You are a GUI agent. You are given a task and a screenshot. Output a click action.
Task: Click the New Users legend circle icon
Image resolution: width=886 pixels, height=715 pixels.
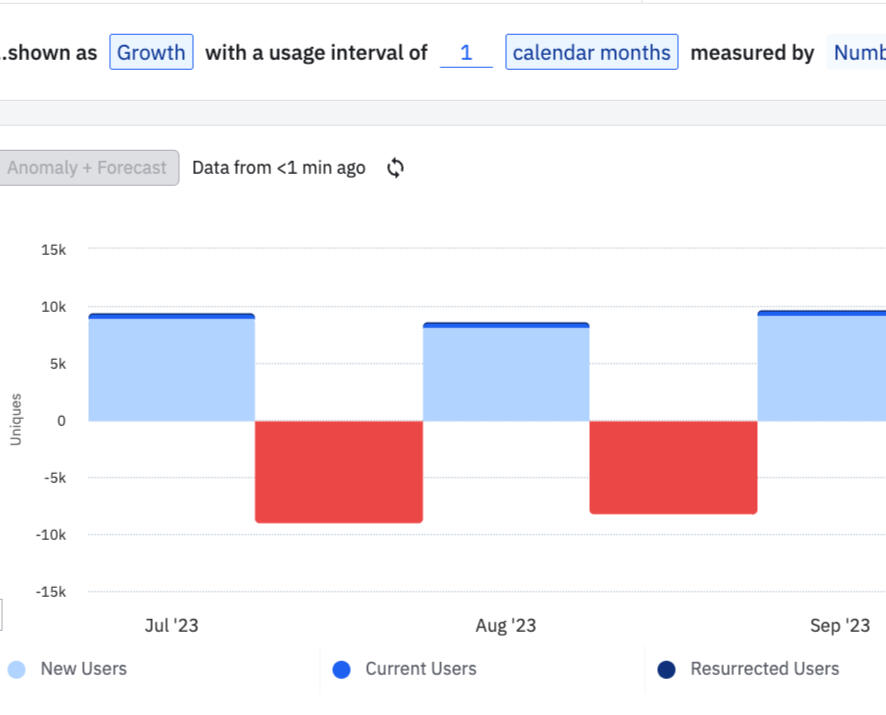point(16,669)
